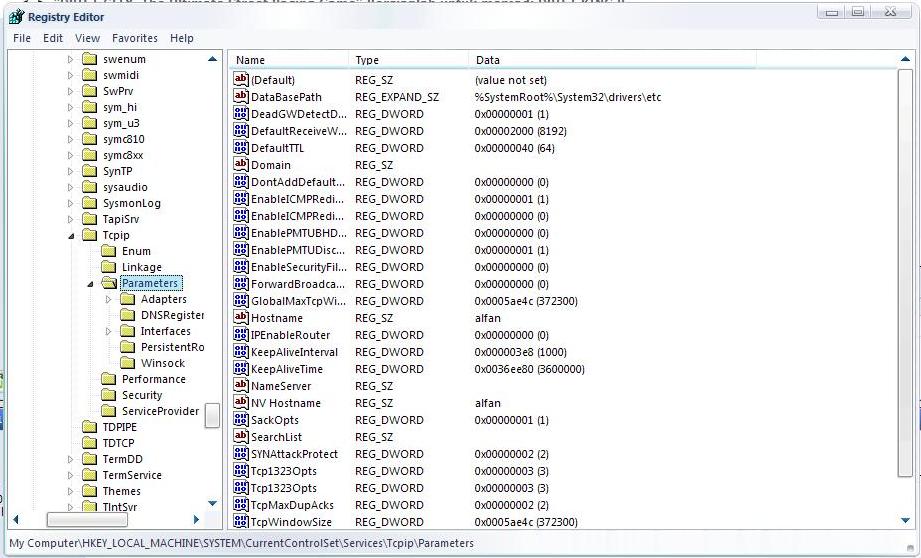The height and width of the screenshot is (558, 921).
Task: Expand the TermService key
Action: coord(70,475)
